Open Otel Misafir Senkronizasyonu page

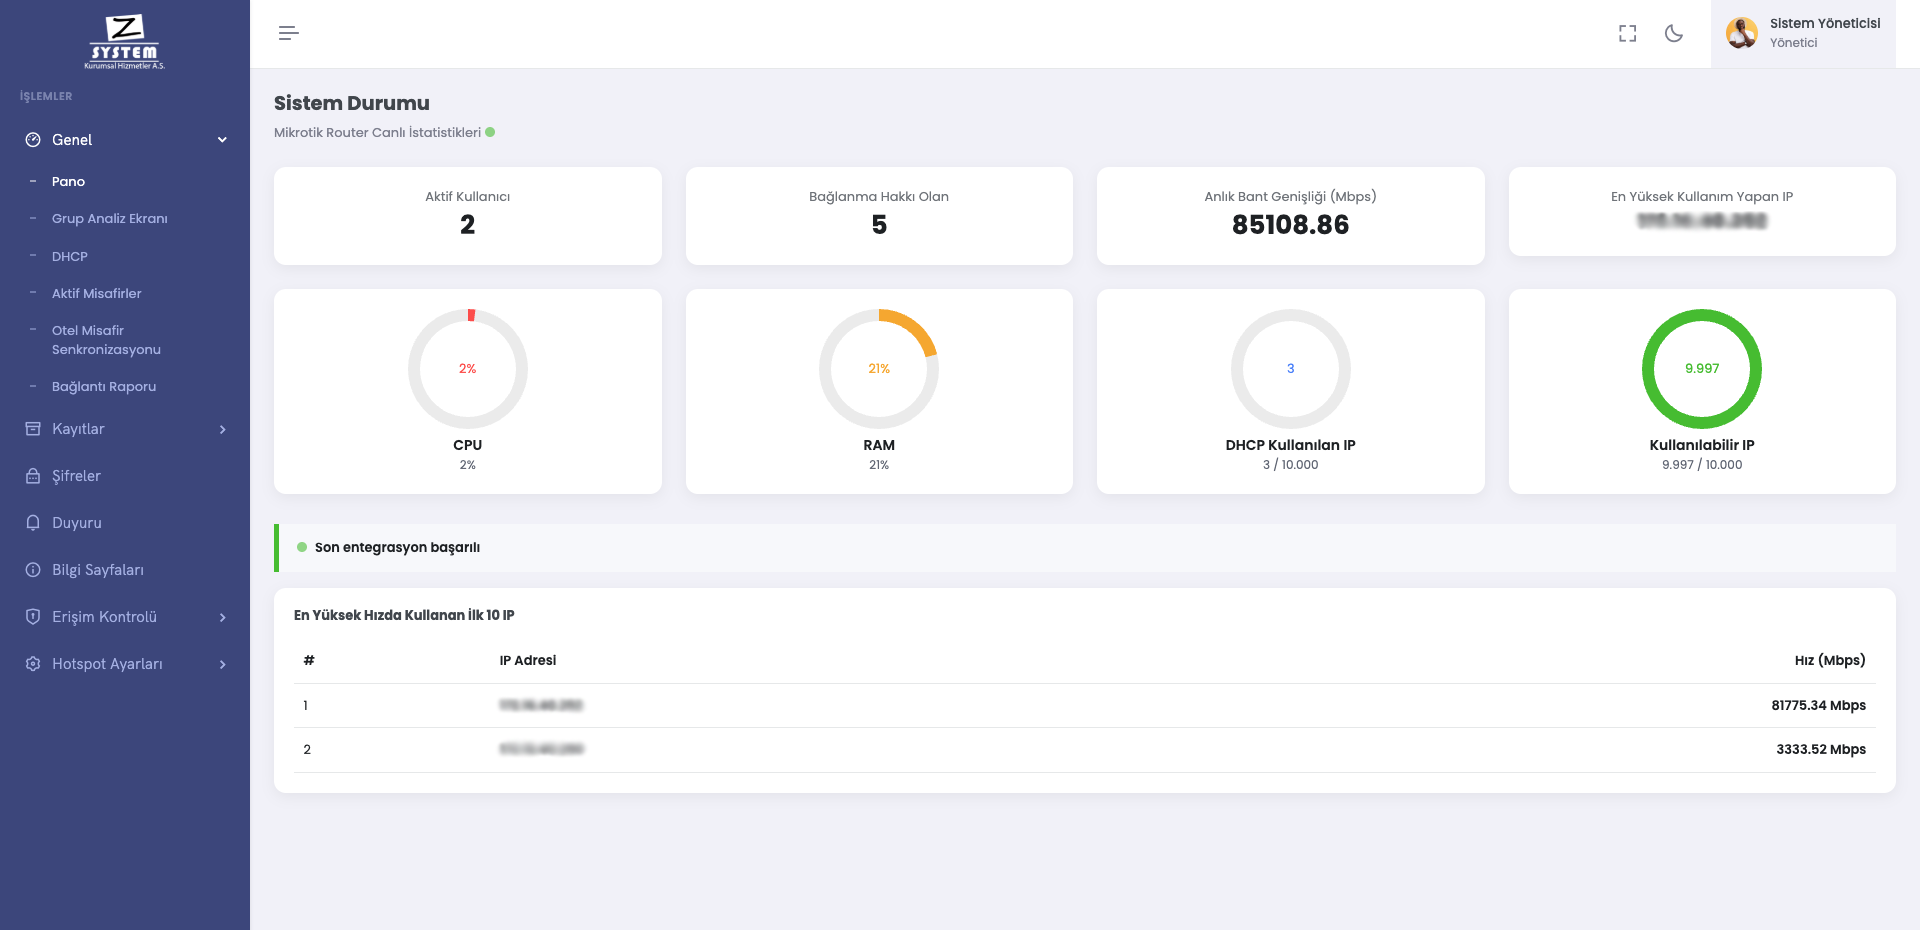(x=105, y=340)
